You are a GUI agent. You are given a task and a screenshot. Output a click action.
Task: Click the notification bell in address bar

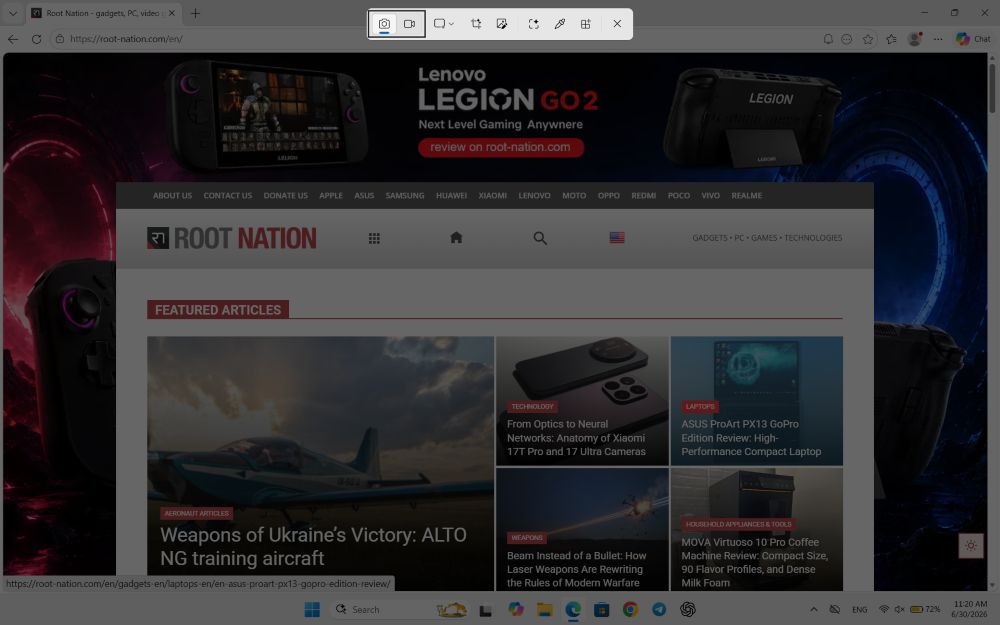pos(828,39)
